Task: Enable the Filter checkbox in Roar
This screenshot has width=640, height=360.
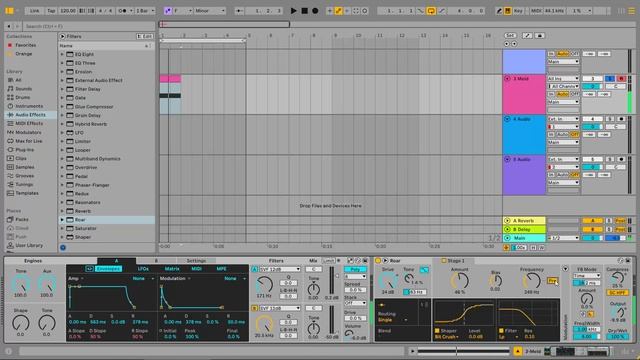Action: [x=501, y=331]
